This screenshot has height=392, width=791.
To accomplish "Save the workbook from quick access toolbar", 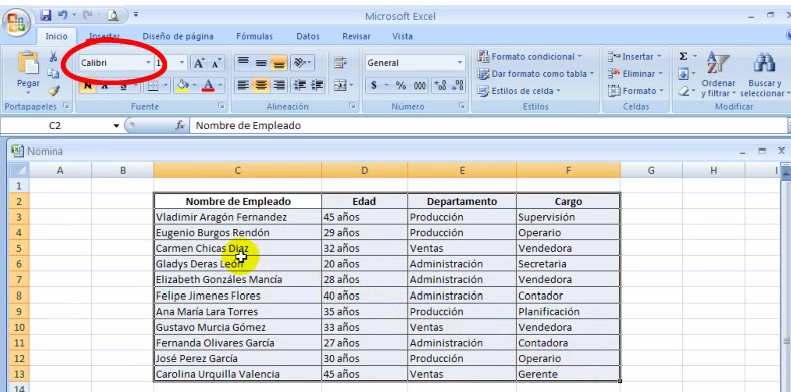I will coord(45,16).
